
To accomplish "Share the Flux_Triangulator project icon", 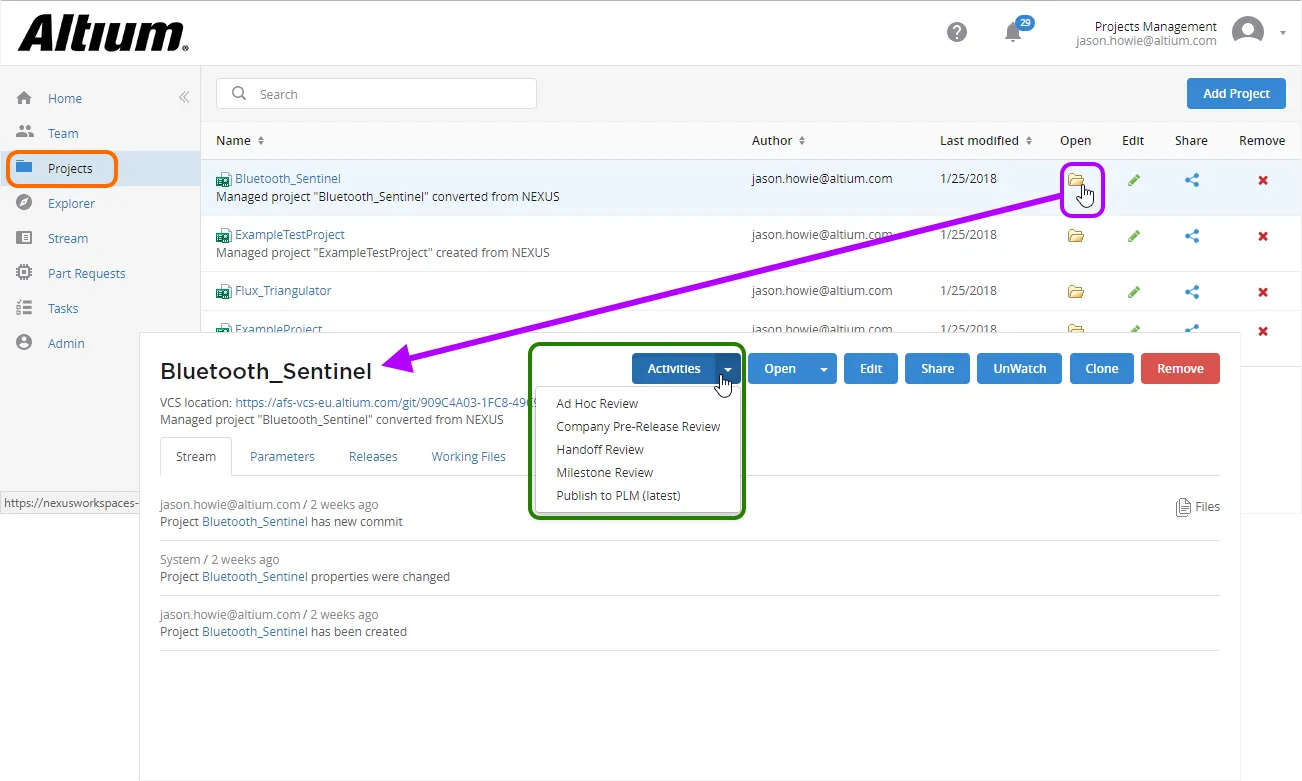I will (x=1192, y=292).
